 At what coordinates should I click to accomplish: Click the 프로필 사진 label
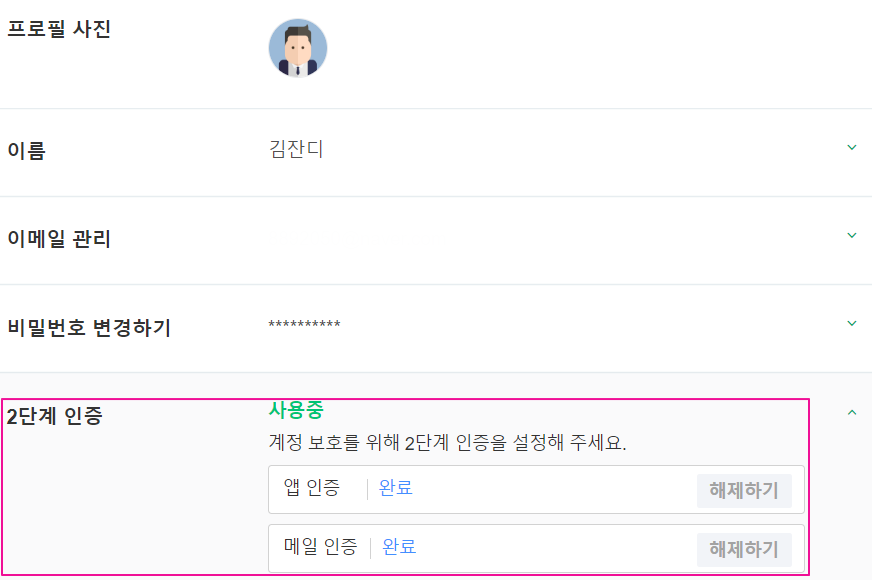point(59,29)
